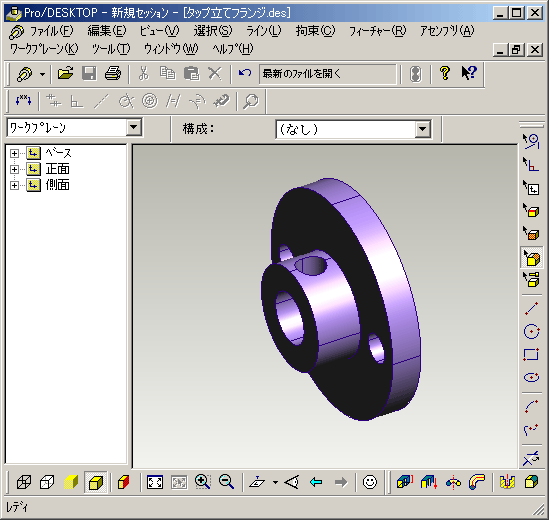
Task: Select the rectangle drawing tool
Action: (531, 354)
